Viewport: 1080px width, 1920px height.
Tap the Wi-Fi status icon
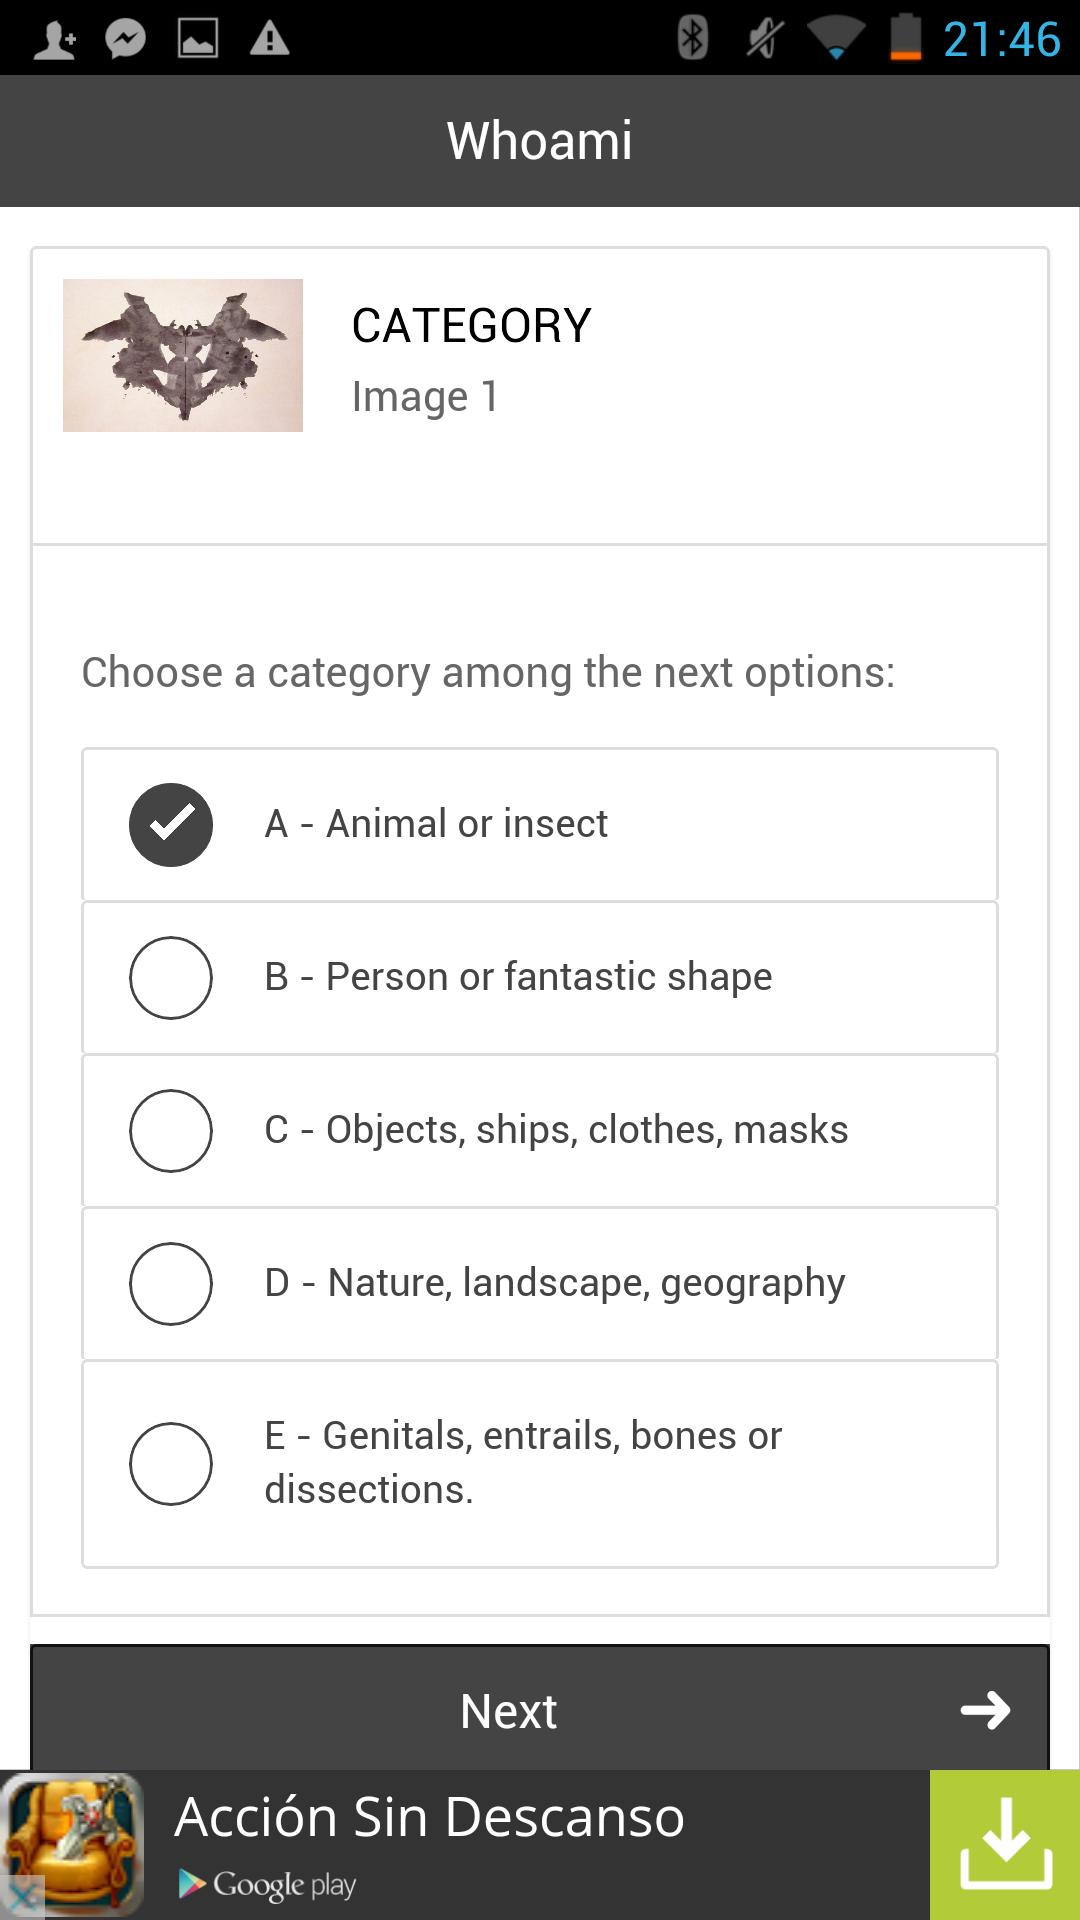click(836, 38)
